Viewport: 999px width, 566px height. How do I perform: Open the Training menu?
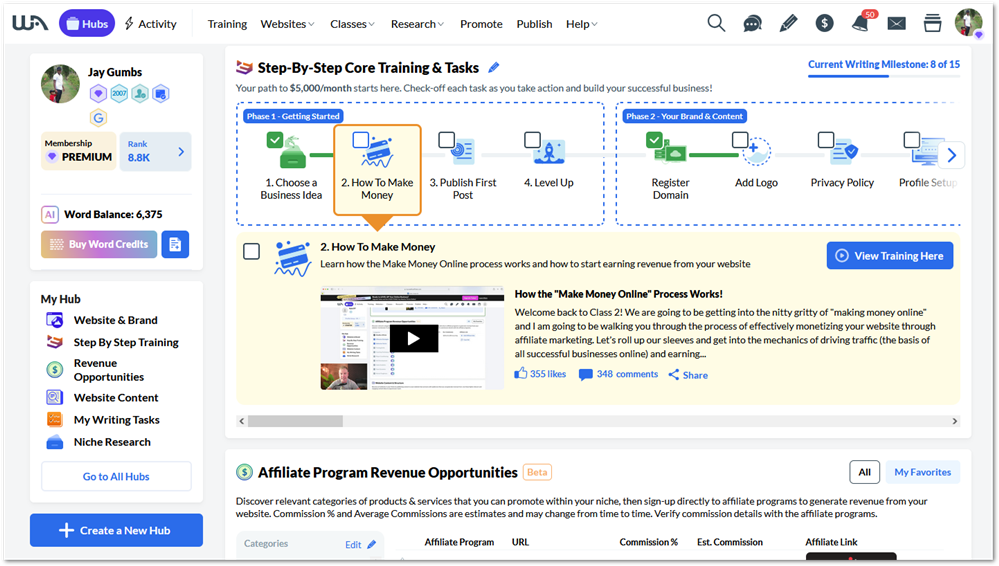pyautogui.click(x=227, y=24)
